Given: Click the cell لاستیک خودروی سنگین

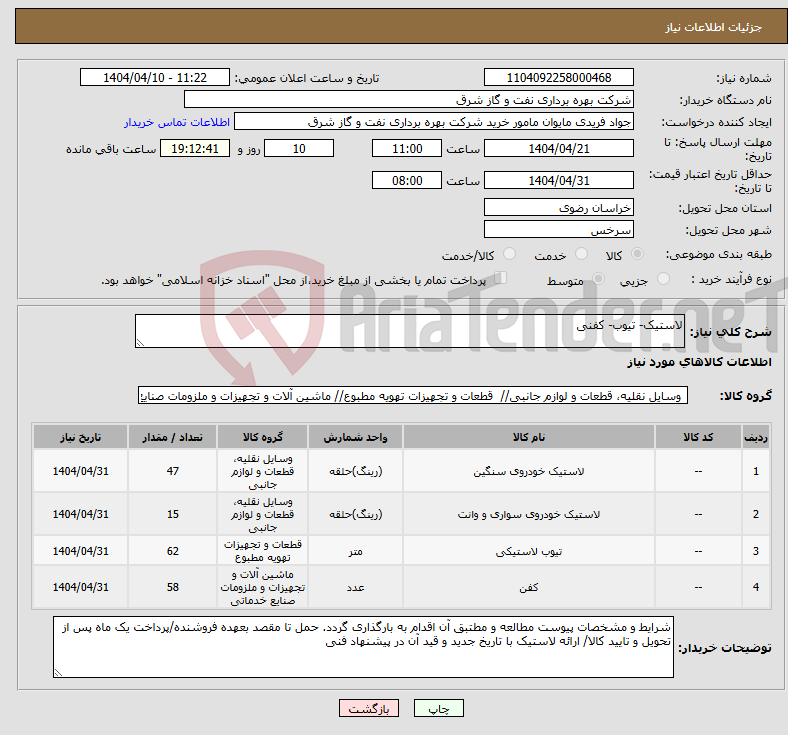Looking at the screenshot, I should point(529,471).
